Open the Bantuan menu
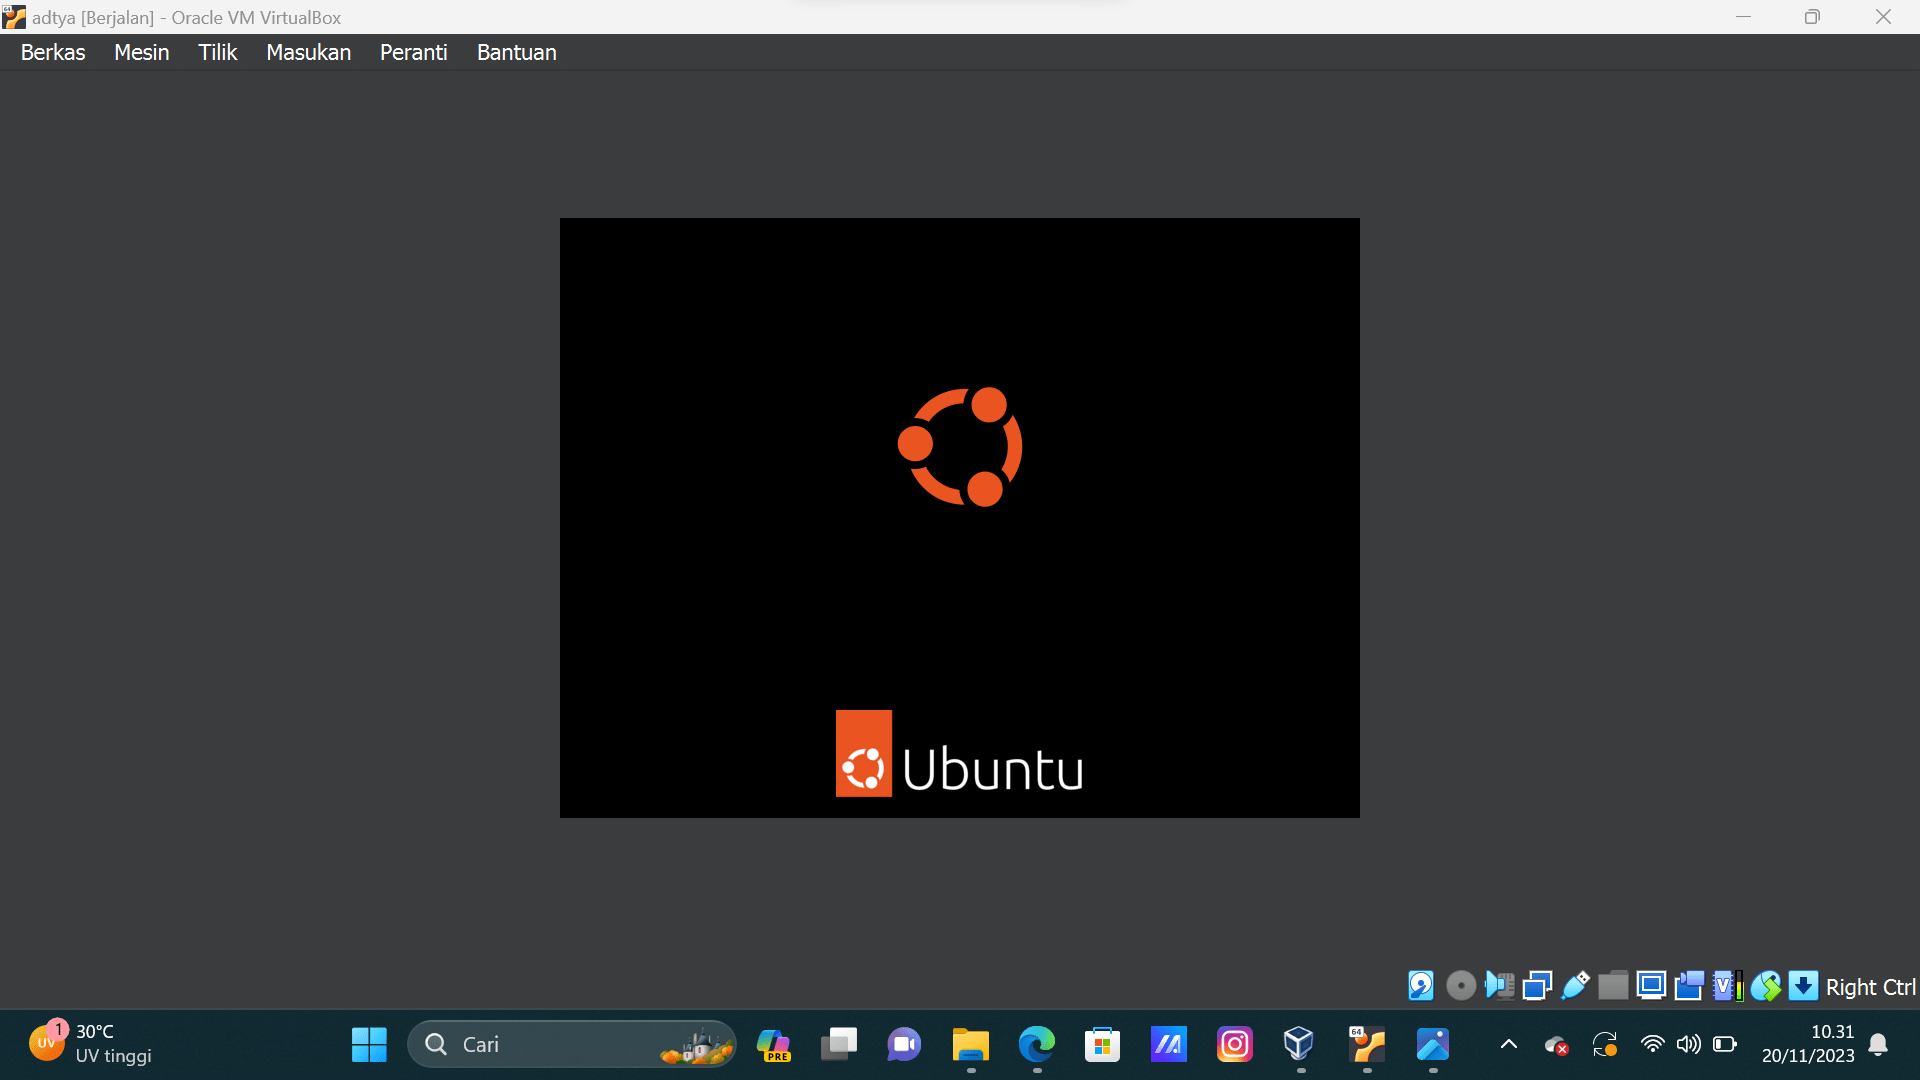 [x=516, y=52]
